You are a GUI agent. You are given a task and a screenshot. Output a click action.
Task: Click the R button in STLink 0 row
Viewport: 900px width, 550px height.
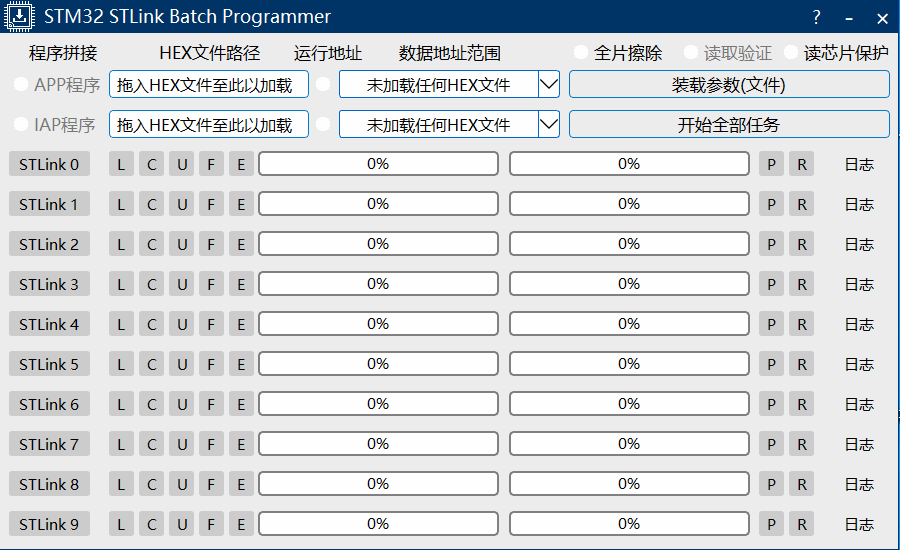click(801, 164)
